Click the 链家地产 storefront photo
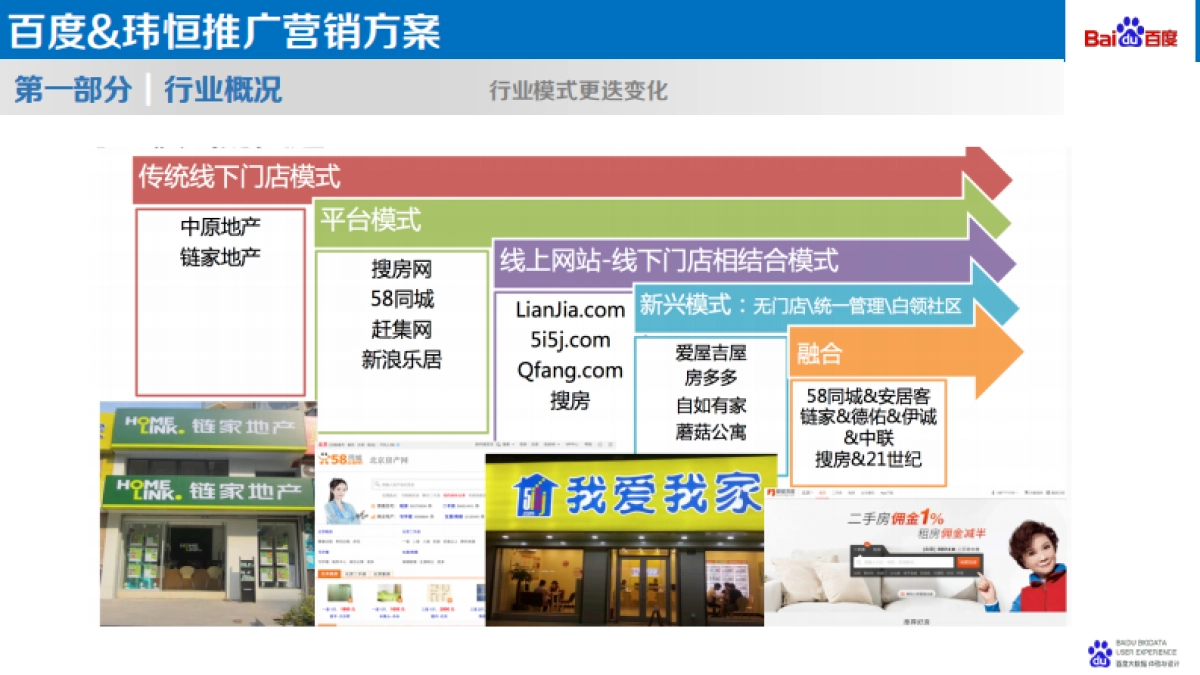This screenshot has height=675, width=1200. coord(207,513)
